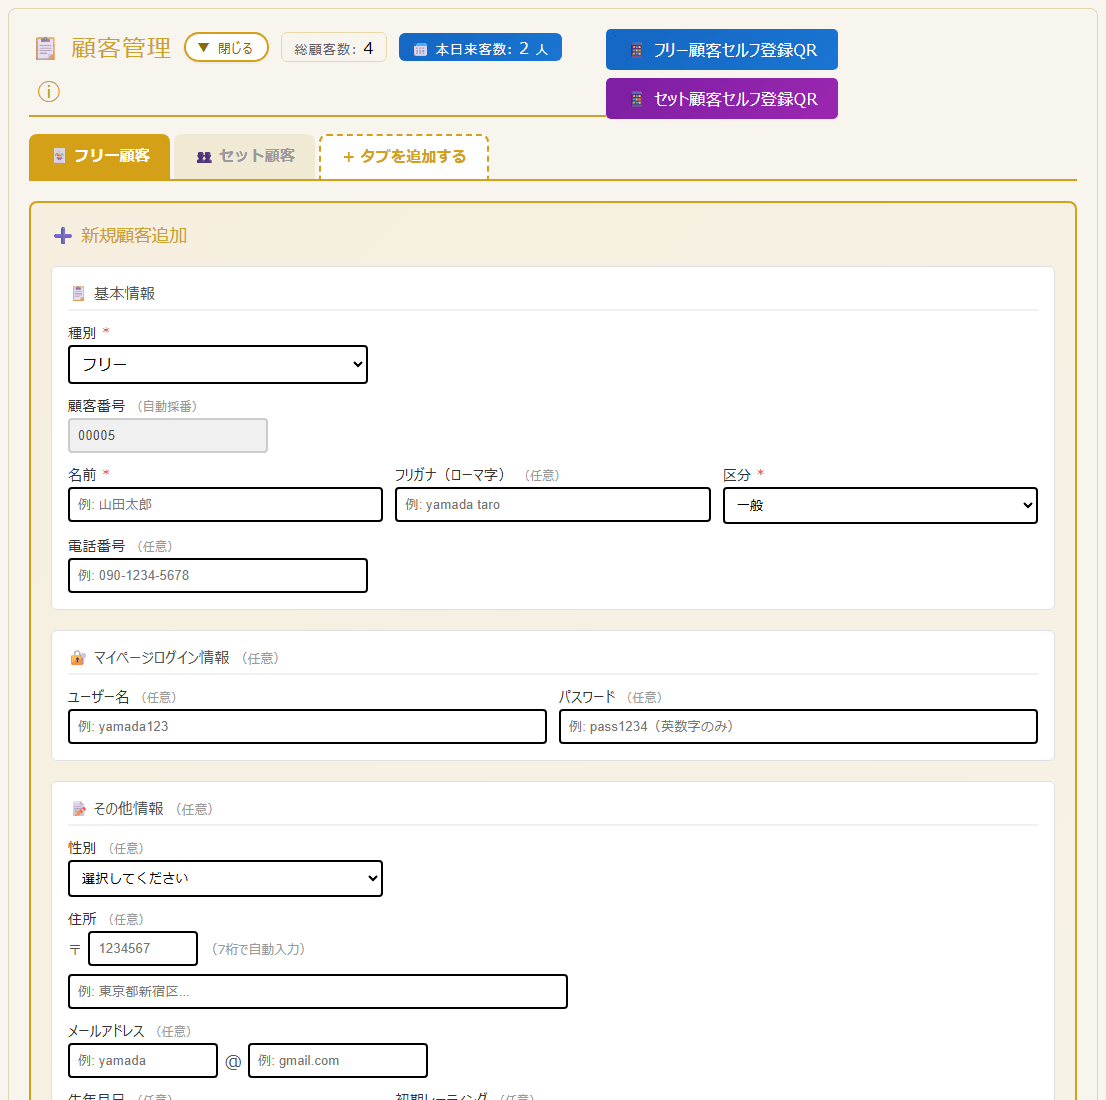Open フリー顧客セルフ登録QR button
The height and width of the screenshot is (1100, 1106).
(x=722, y=50)
